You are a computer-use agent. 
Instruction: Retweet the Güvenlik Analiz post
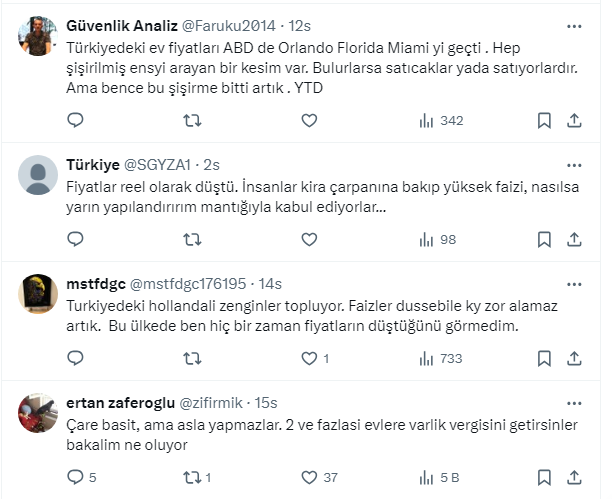click(x=193, y=120)
